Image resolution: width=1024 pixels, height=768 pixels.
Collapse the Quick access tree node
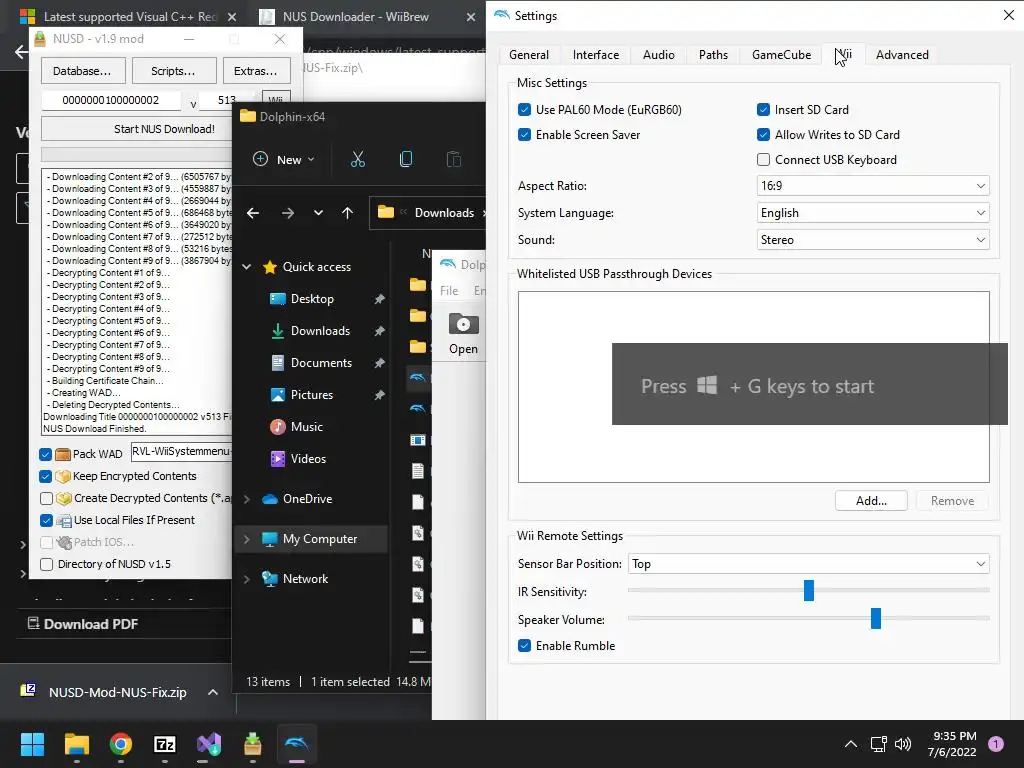247,267
